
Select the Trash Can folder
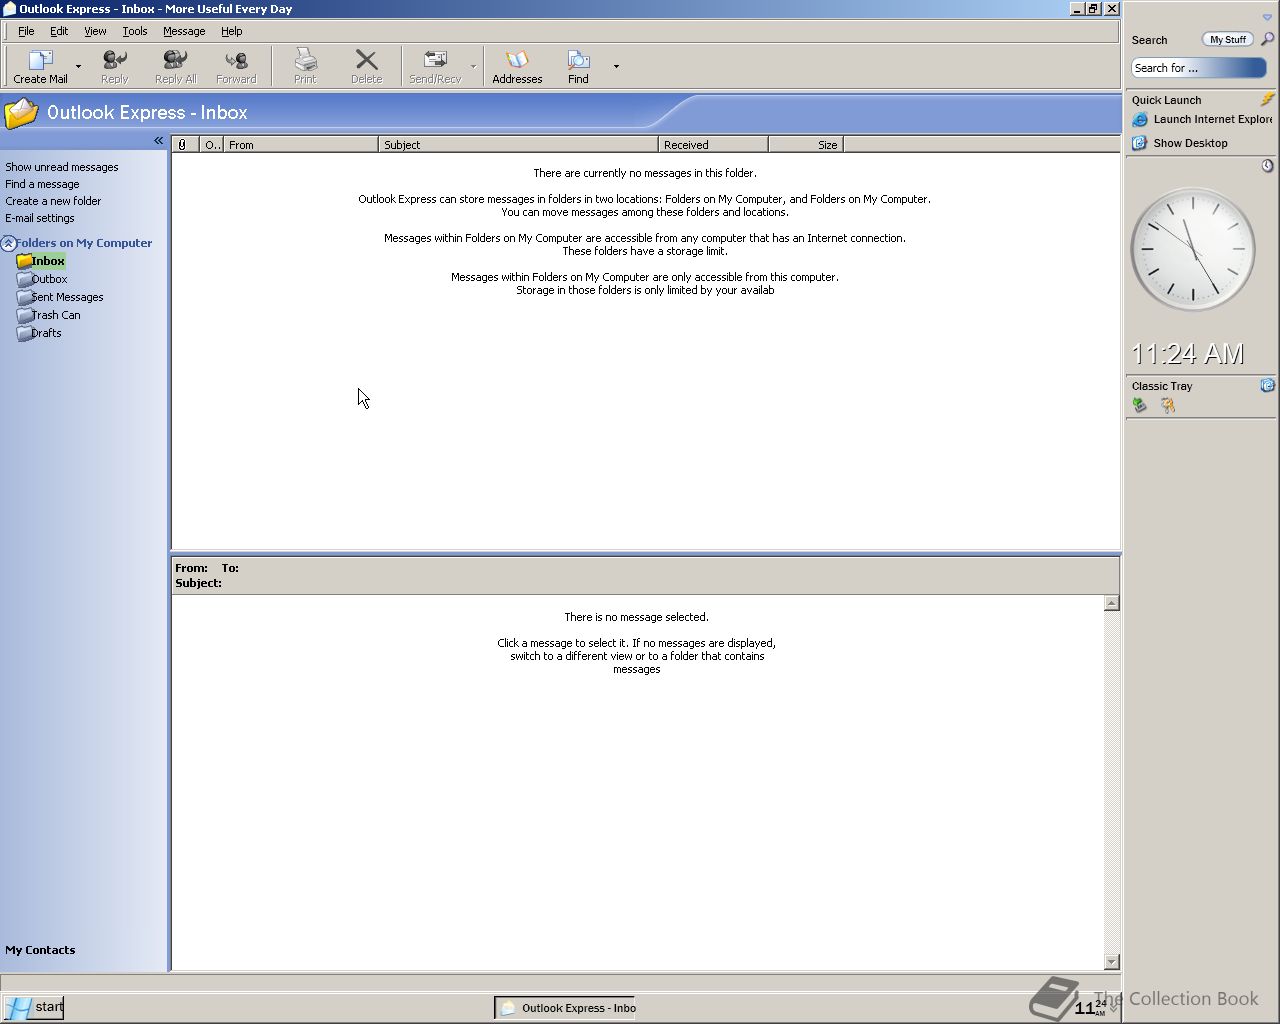click(48, 315)
